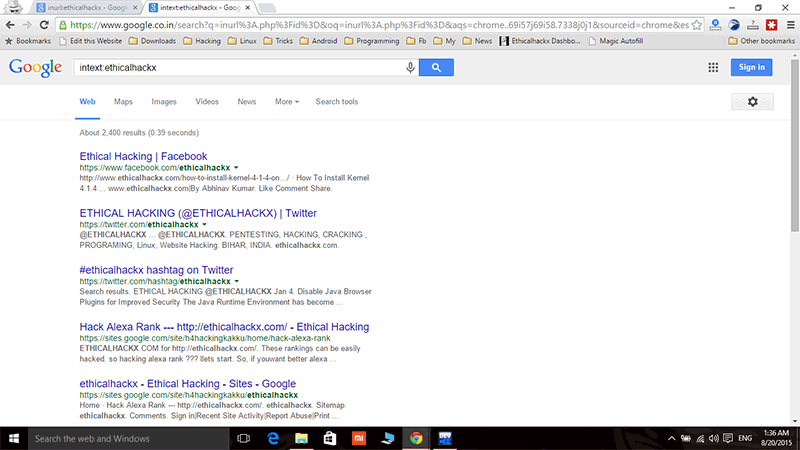Open the orange Mi app on taskbar
Viewport: 800px width, 450px height.
click(x=359, y=438)
